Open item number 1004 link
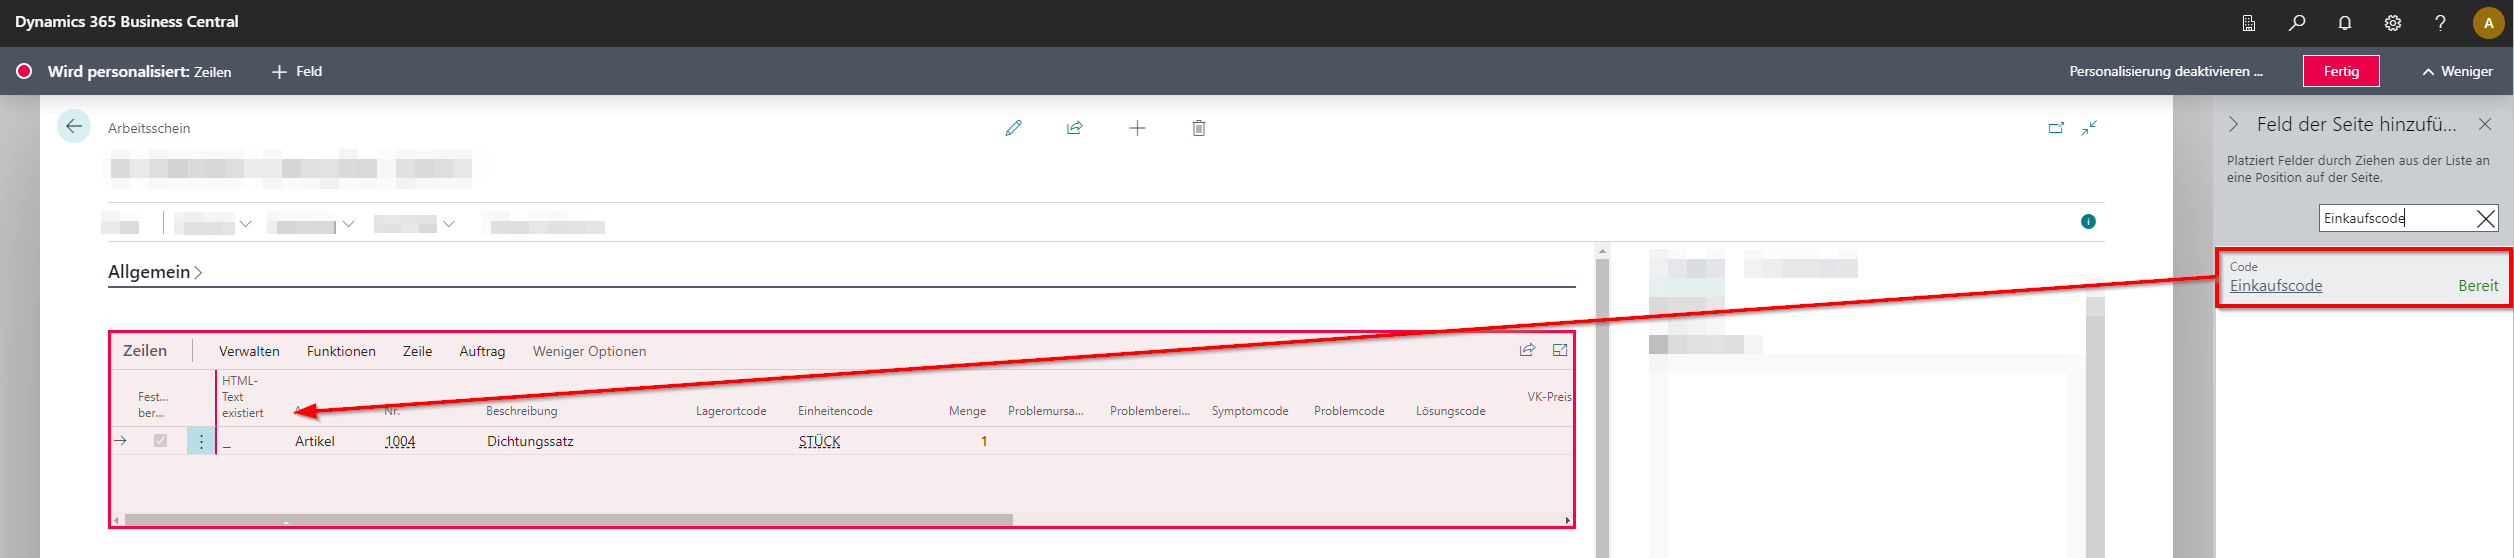This screenshot has width=2514, height=558. point(400,441)
